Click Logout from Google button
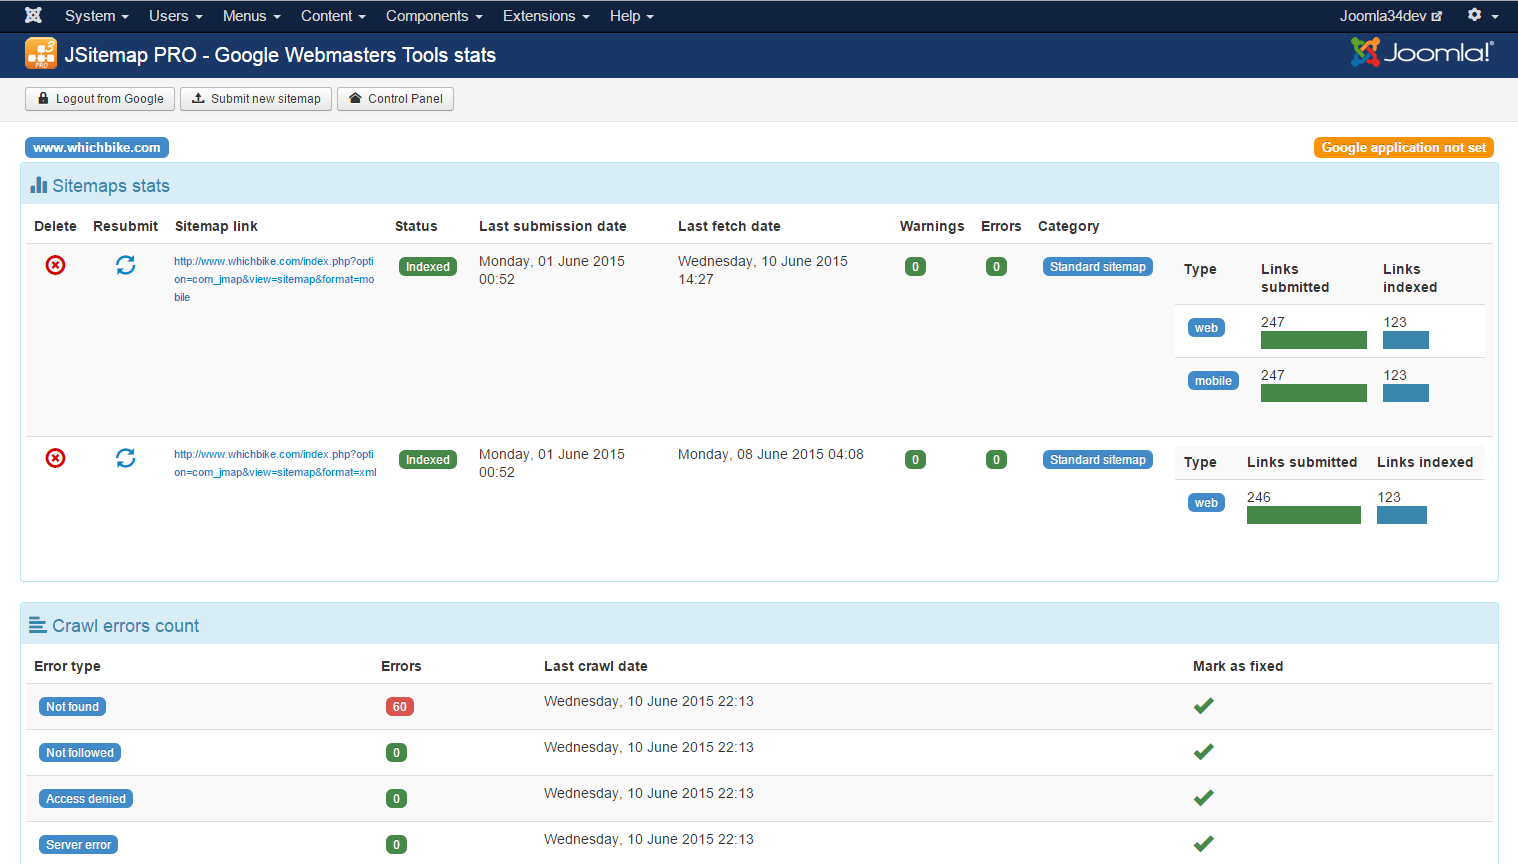 coord(100,99)
